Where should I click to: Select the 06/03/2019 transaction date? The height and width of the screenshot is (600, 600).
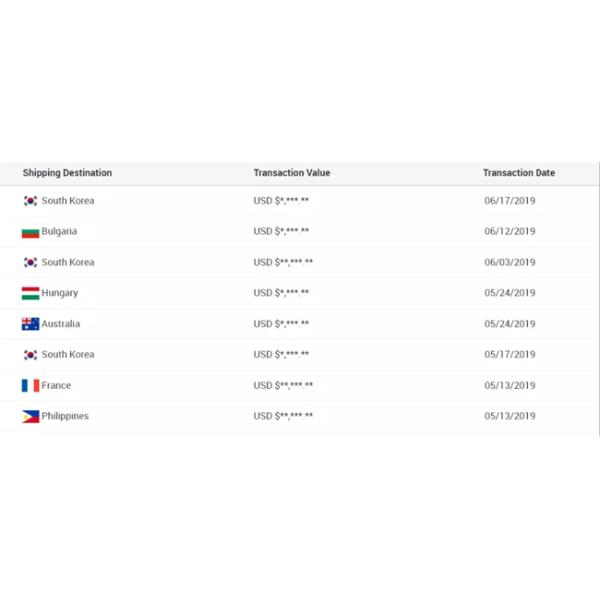(x=510, y=262)
